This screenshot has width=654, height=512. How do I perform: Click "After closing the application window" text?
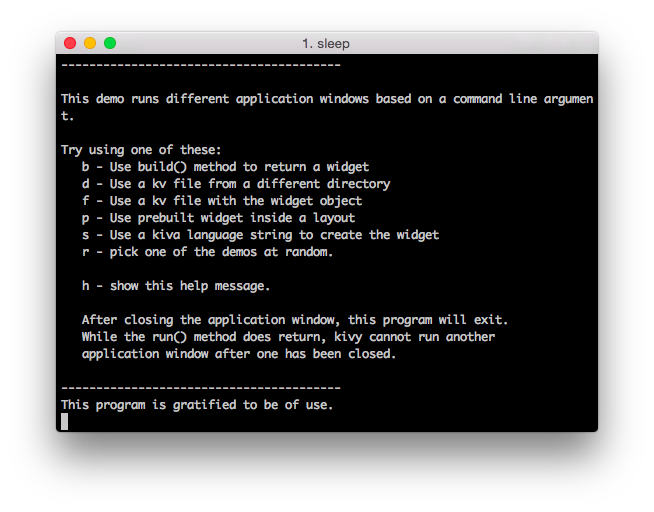[295, 320]
